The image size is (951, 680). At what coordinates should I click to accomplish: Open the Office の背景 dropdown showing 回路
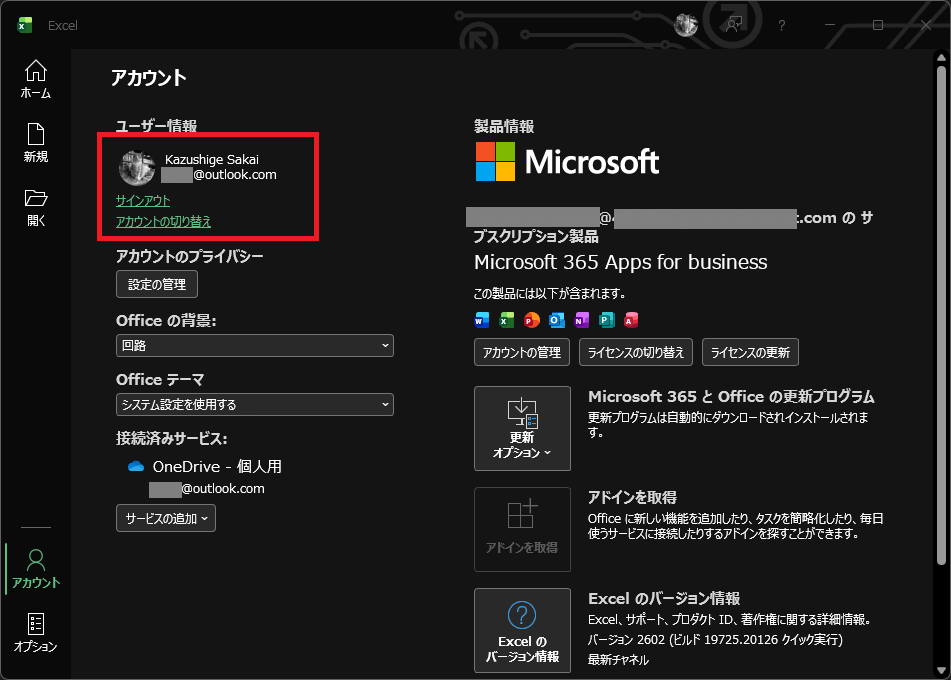tap(255, 345)
